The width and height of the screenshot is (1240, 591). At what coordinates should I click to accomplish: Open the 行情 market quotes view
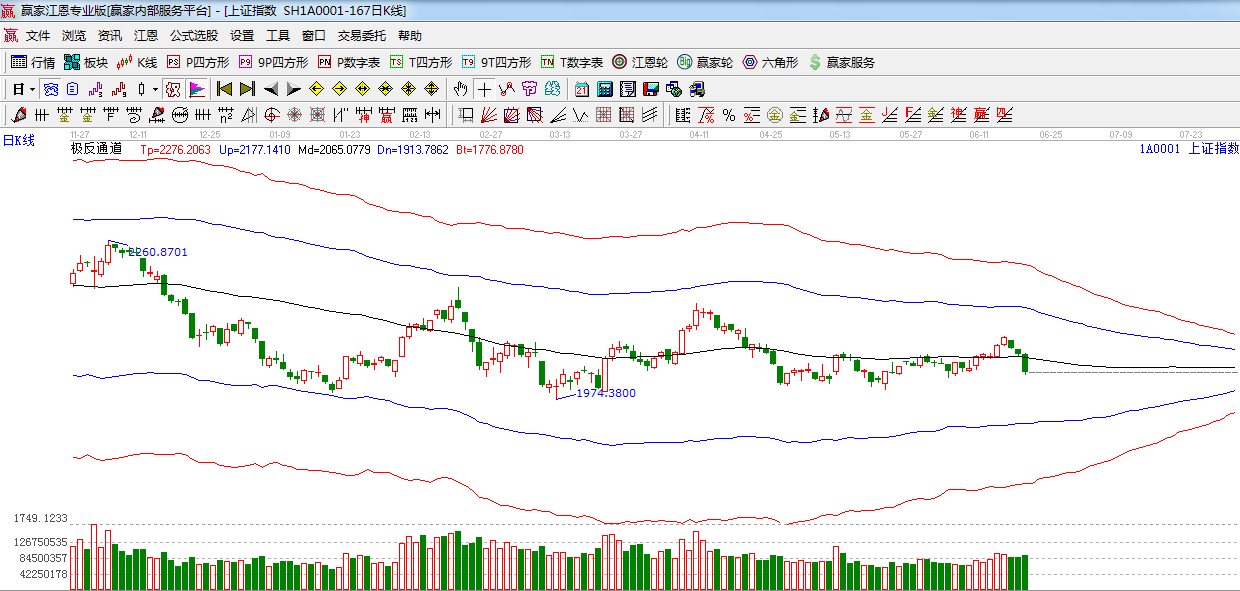point(33,62)
